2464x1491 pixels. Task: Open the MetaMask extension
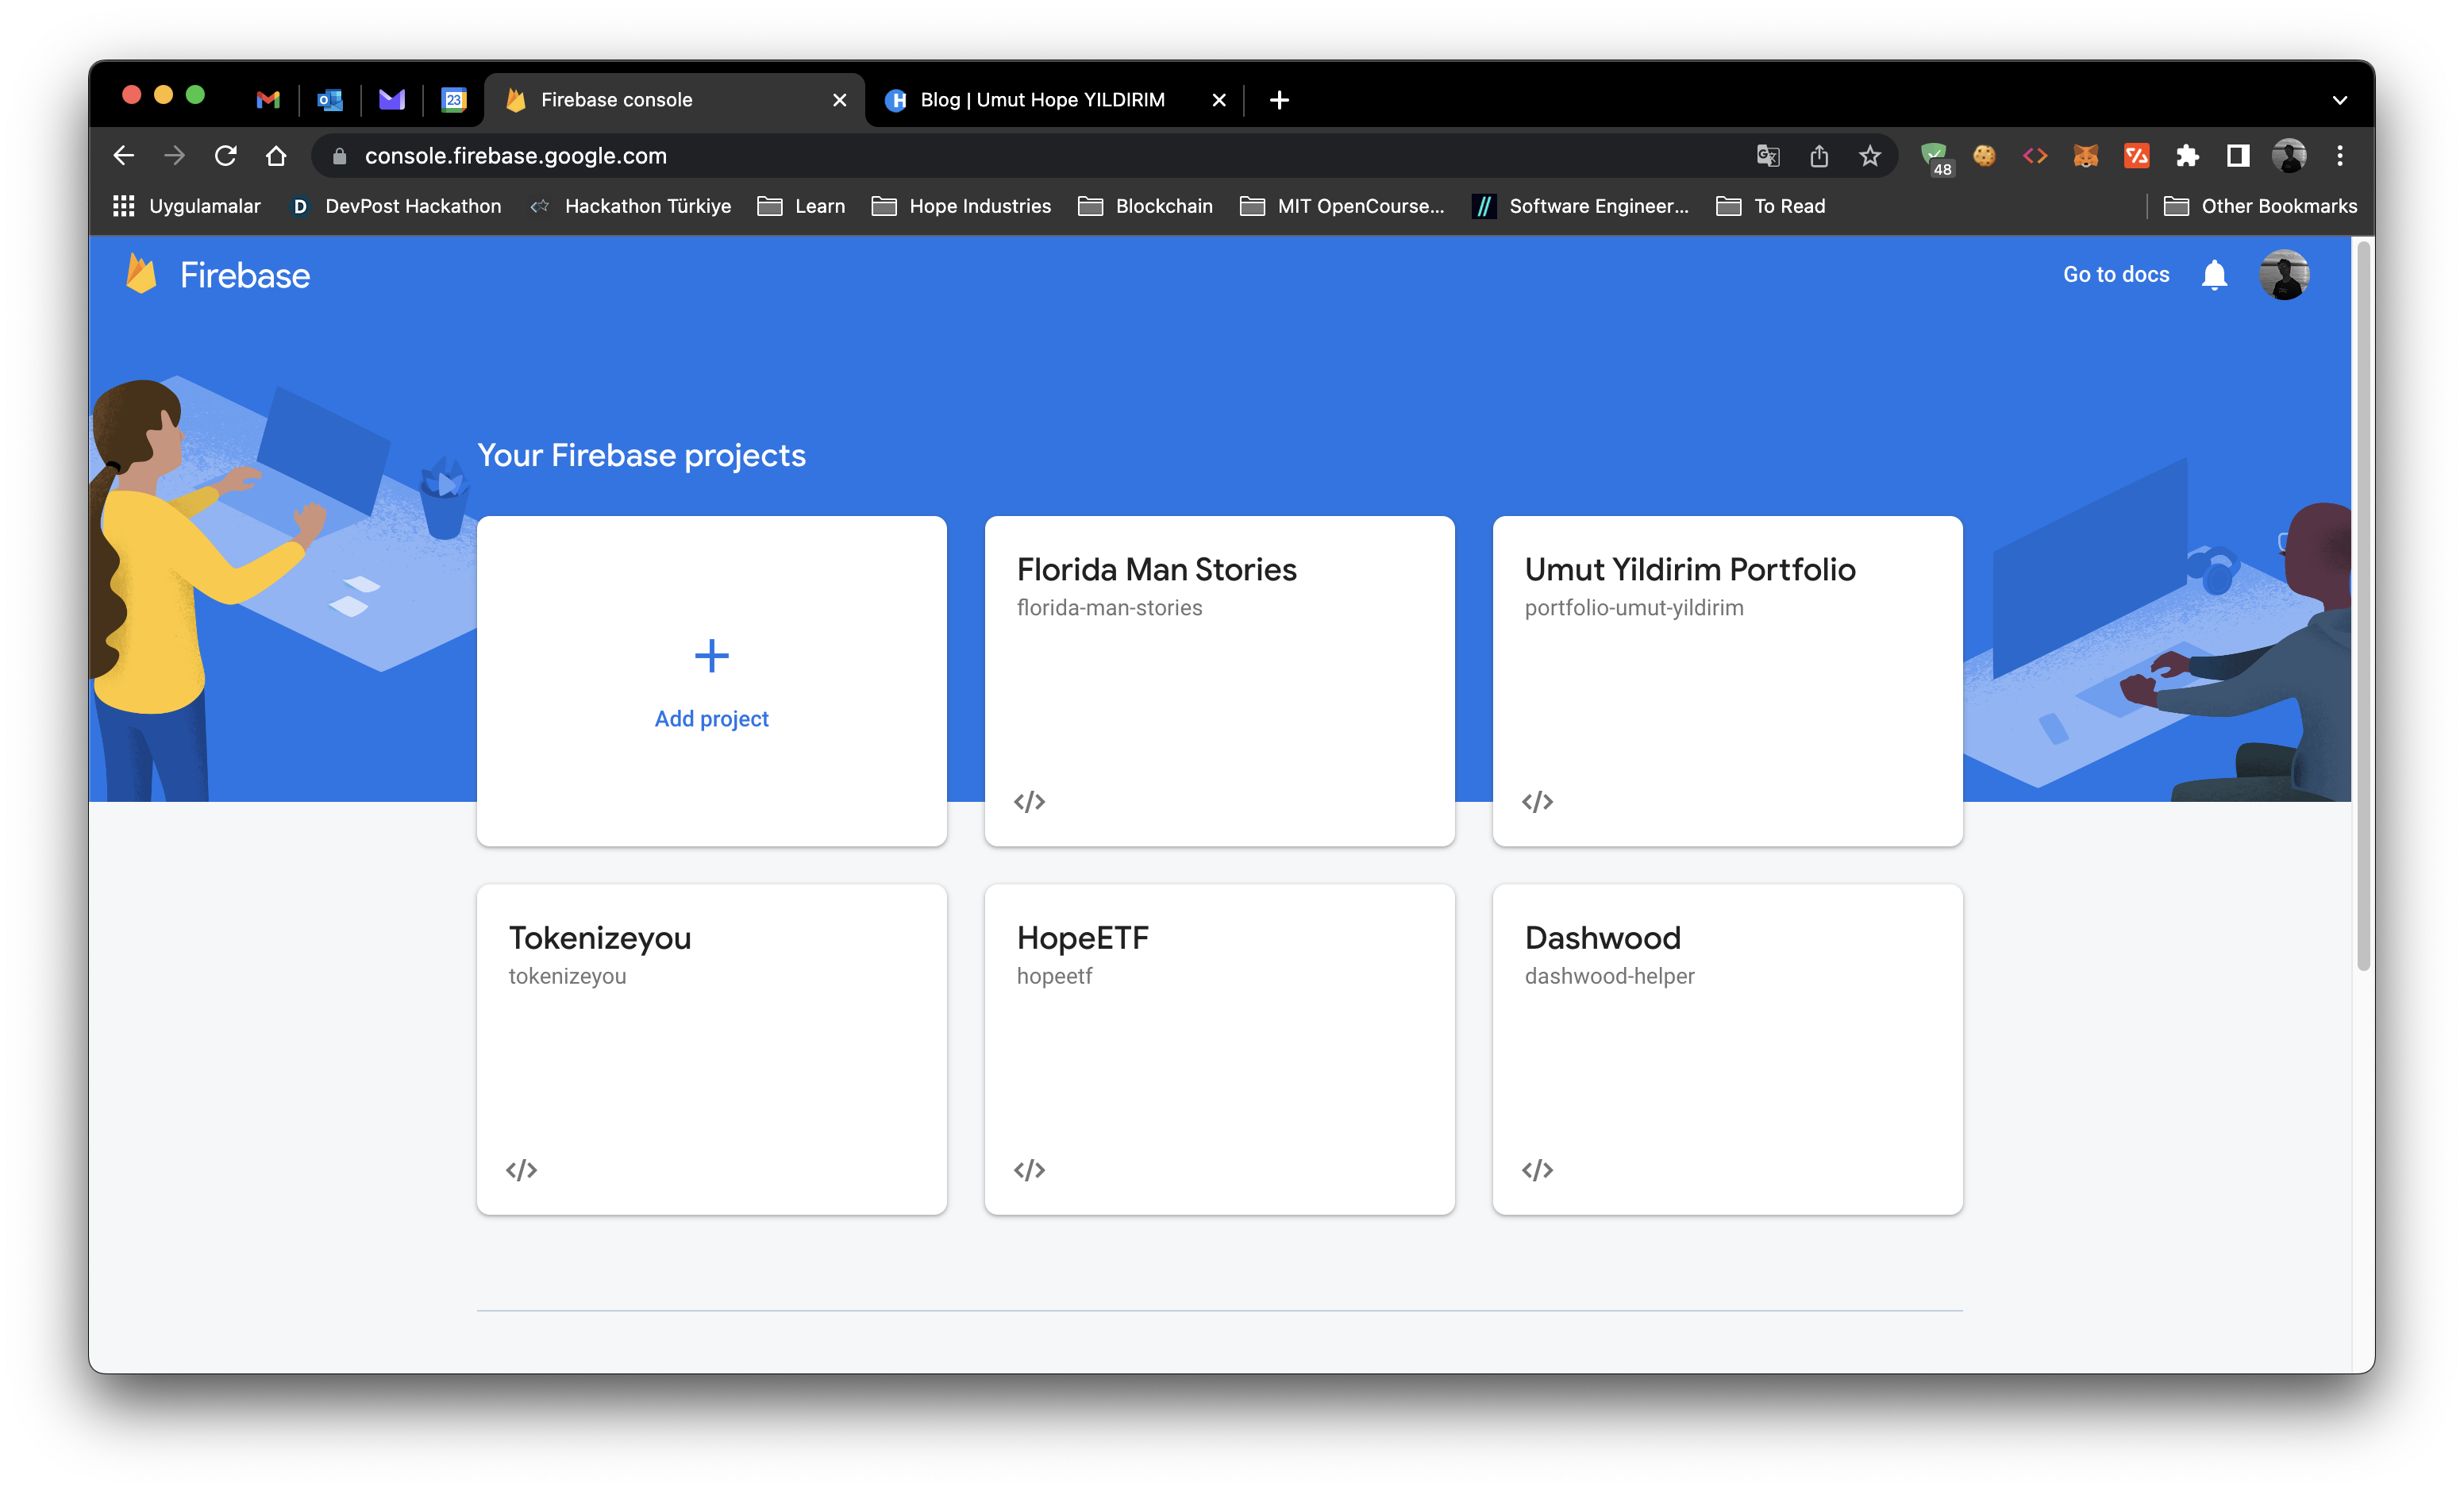click(2086, 156)
